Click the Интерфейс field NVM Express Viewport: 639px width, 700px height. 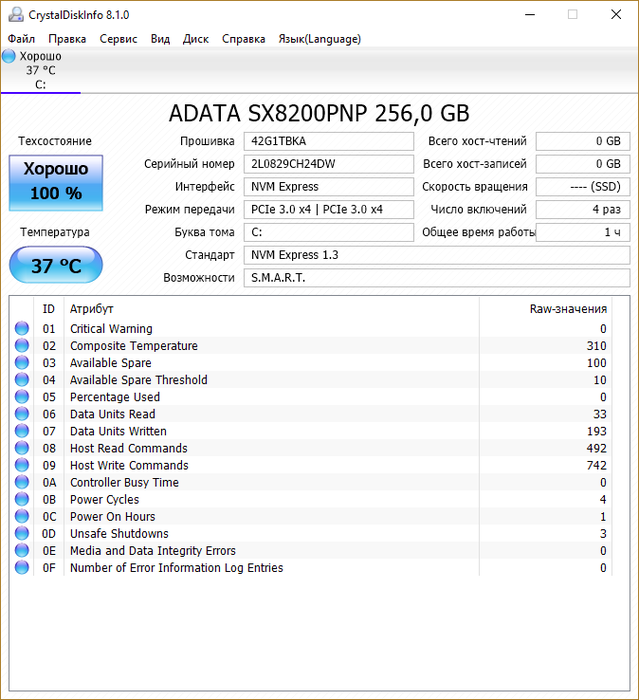pyautogui.click(x=329, y=187)
